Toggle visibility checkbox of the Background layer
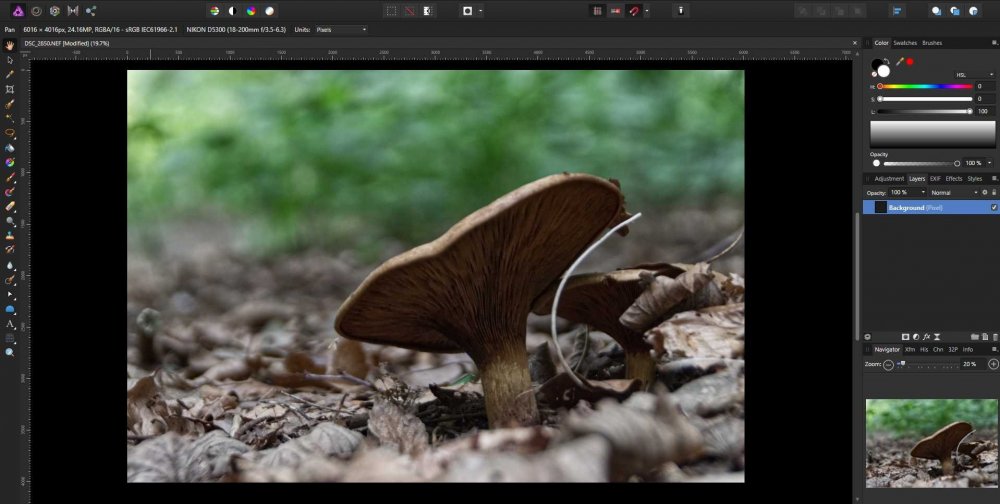1000x504 pixels. tap(993, 207)
